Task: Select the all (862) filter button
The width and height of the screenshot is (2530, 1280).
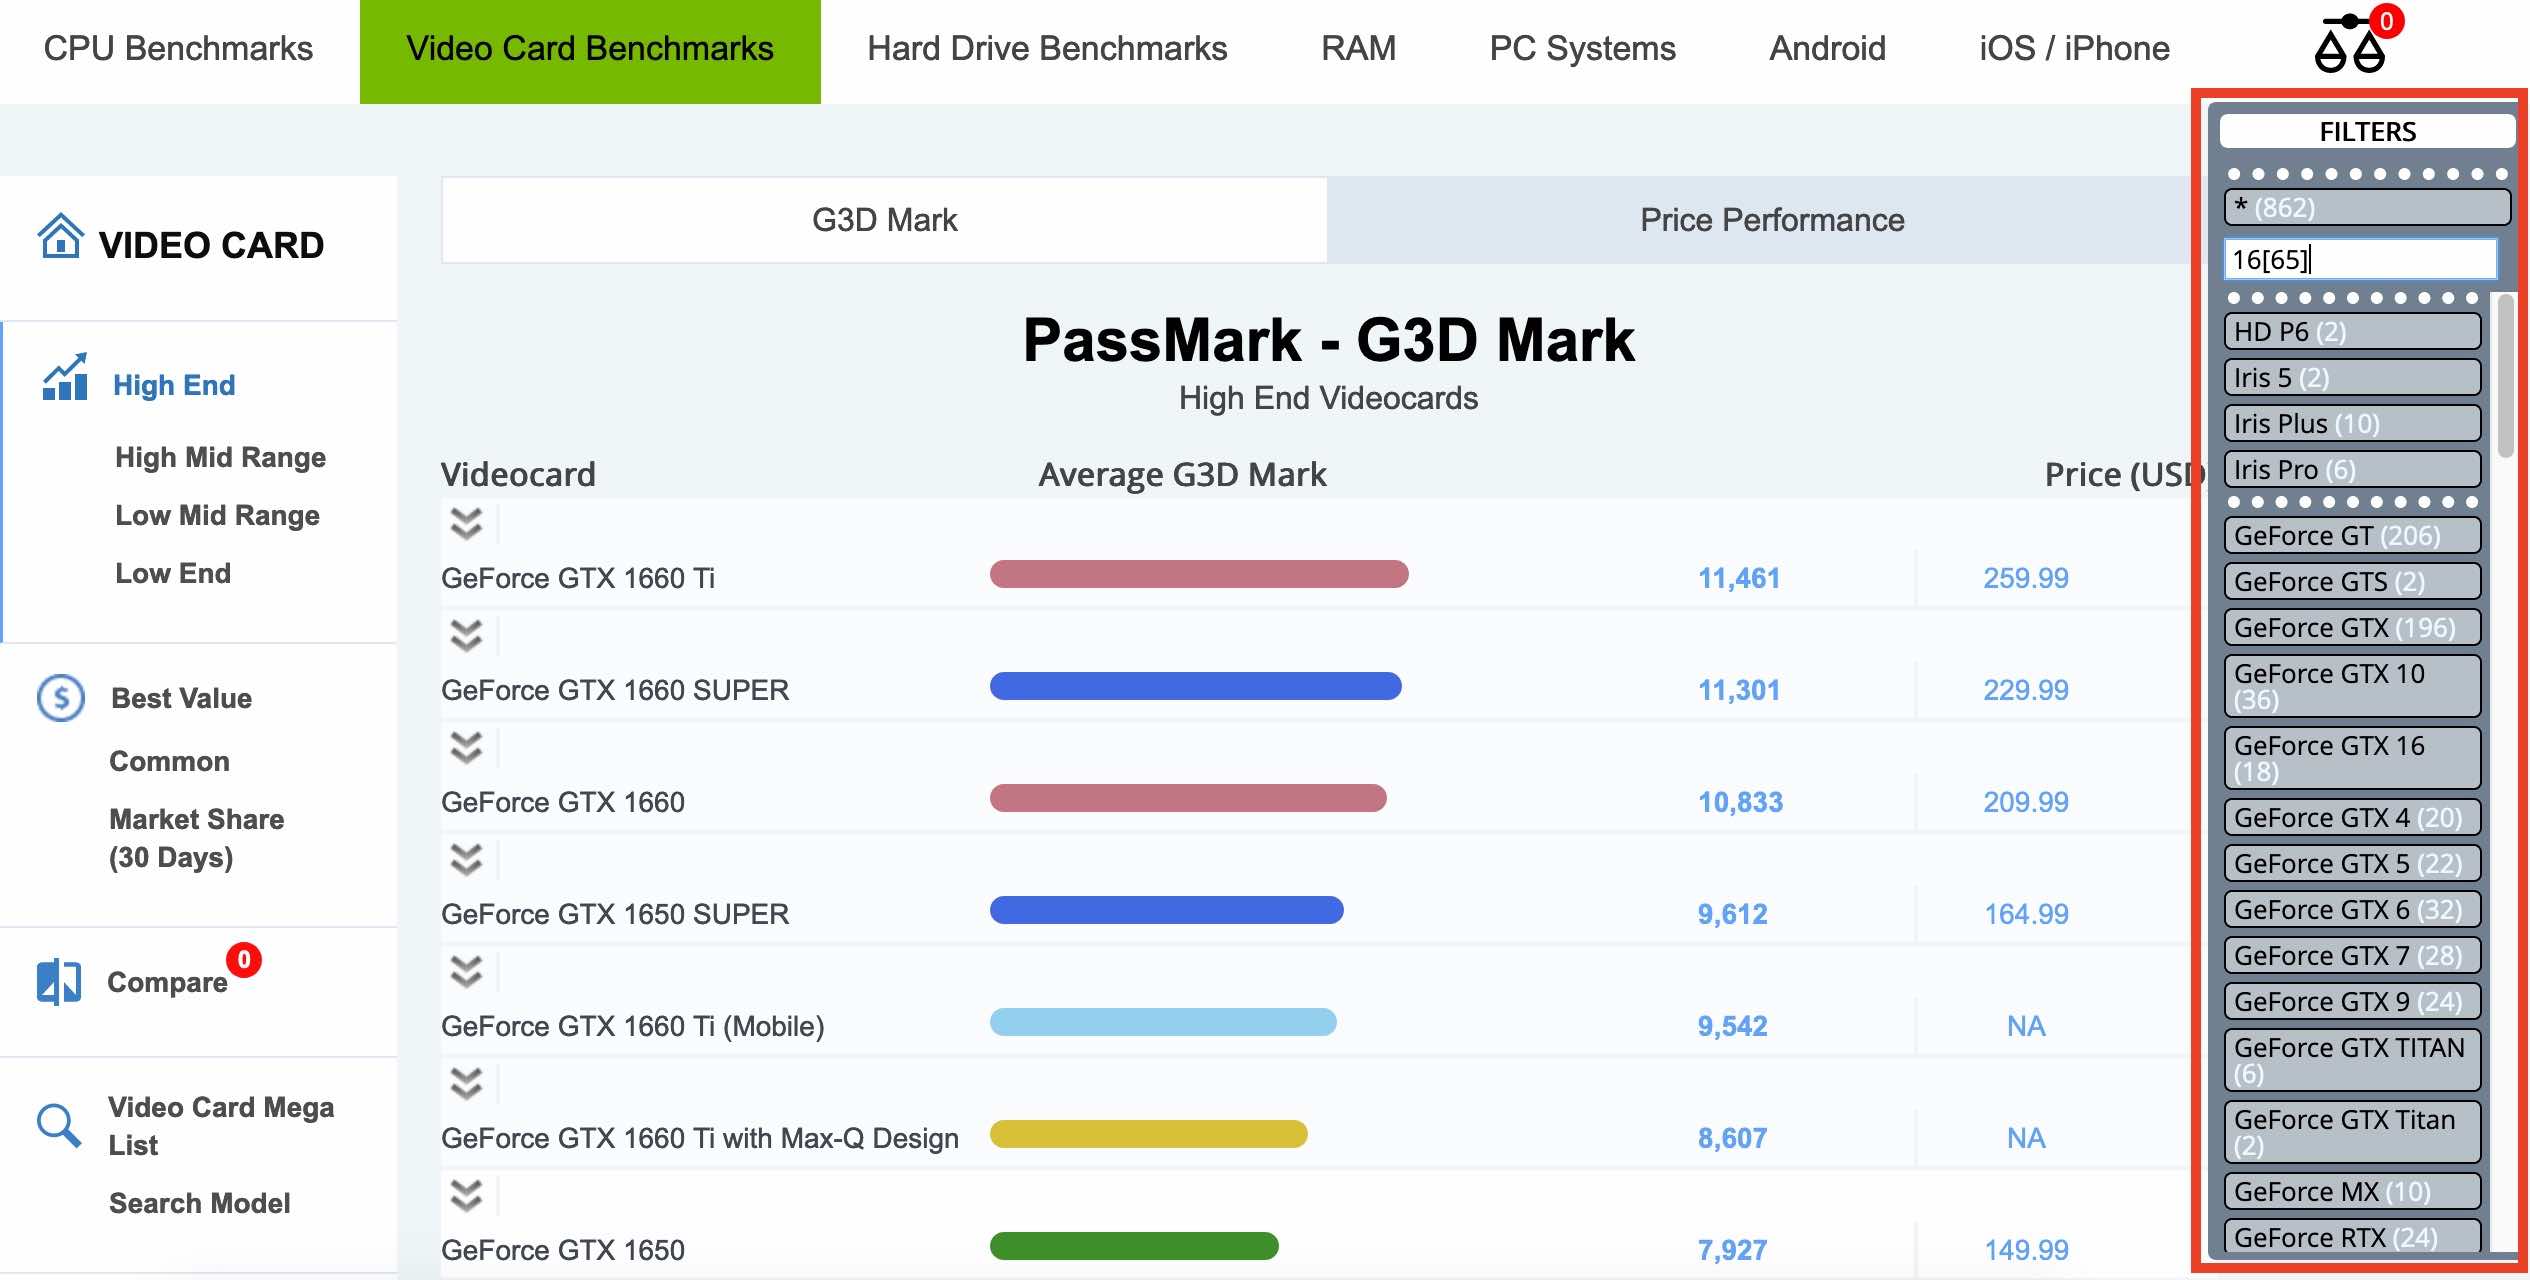Action: click(x=2367, y=207)
